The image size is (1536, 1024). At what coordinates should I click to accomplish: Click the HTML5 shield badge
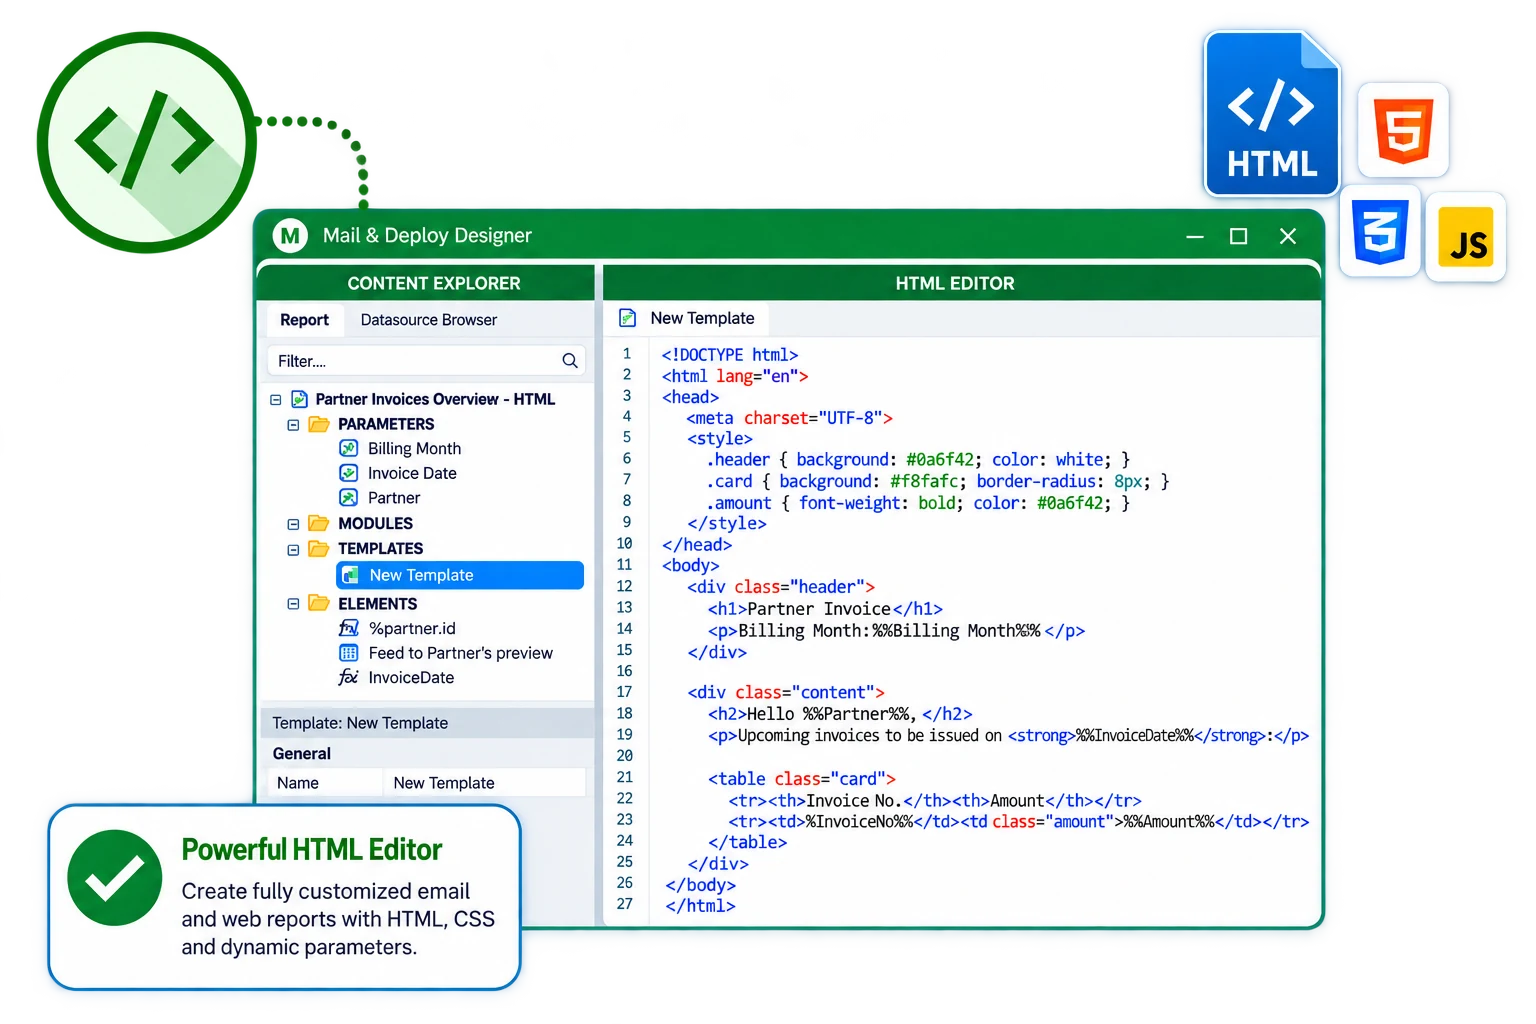tap(1403, 130)
